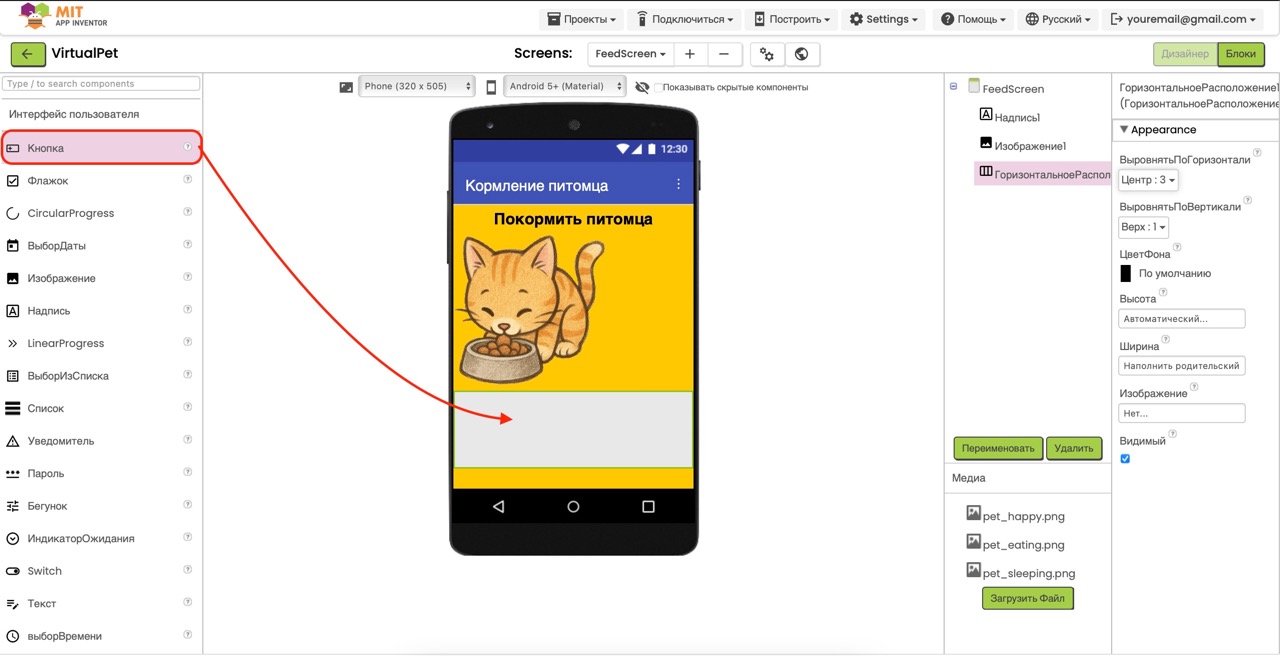Select the CircularProgress component

tap(101, 213)
